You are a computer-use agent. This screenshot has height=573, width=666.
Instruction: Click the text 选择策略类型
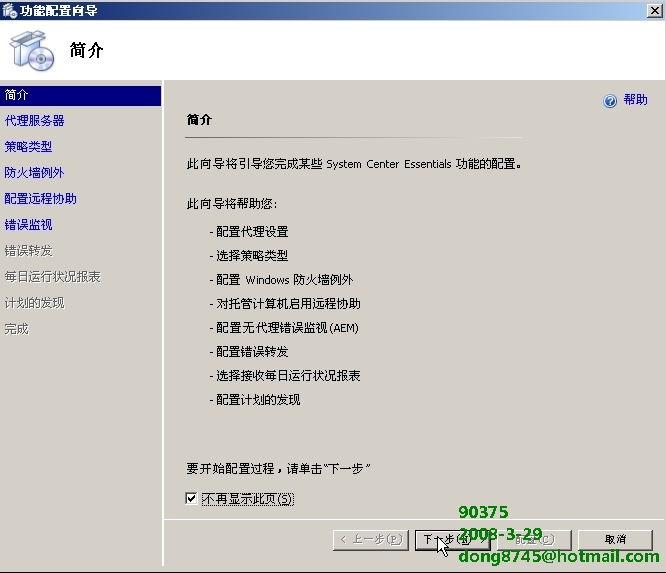coord(252,256)
